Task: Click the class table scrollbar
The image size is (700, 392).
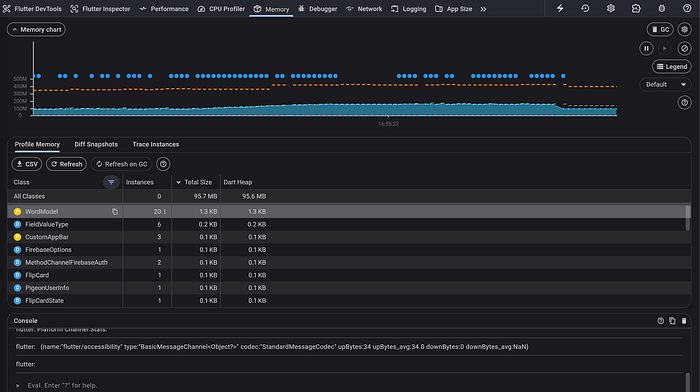Action: pyautogui.click(x=688, y=218)
